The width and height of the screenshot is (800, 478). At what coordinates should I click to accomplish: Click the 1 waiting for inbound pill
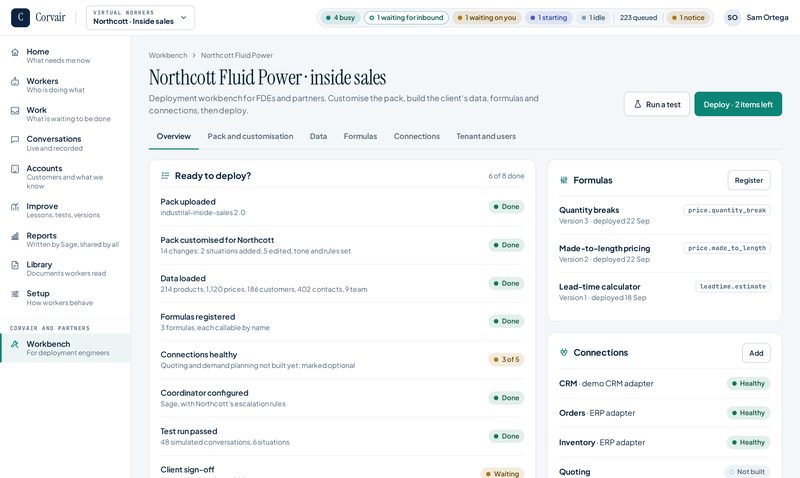(x=406, y=17)
